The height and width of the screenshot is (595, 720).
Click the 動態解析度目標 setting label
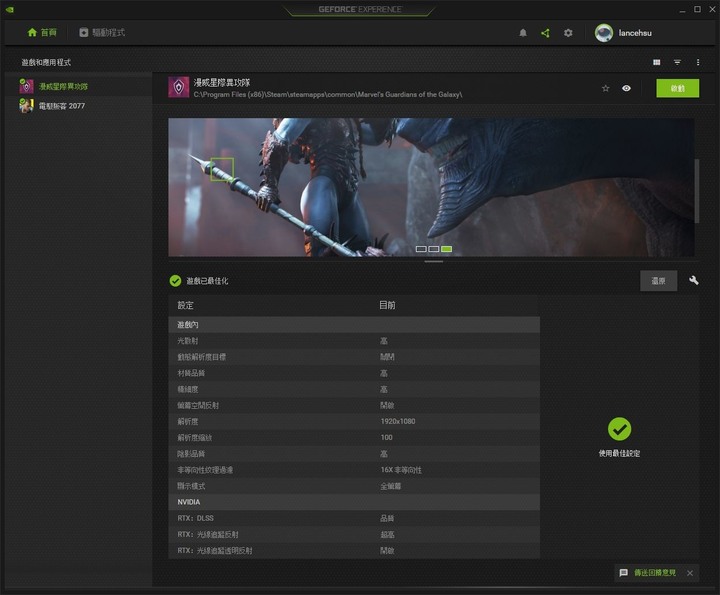tap(202, 357)
